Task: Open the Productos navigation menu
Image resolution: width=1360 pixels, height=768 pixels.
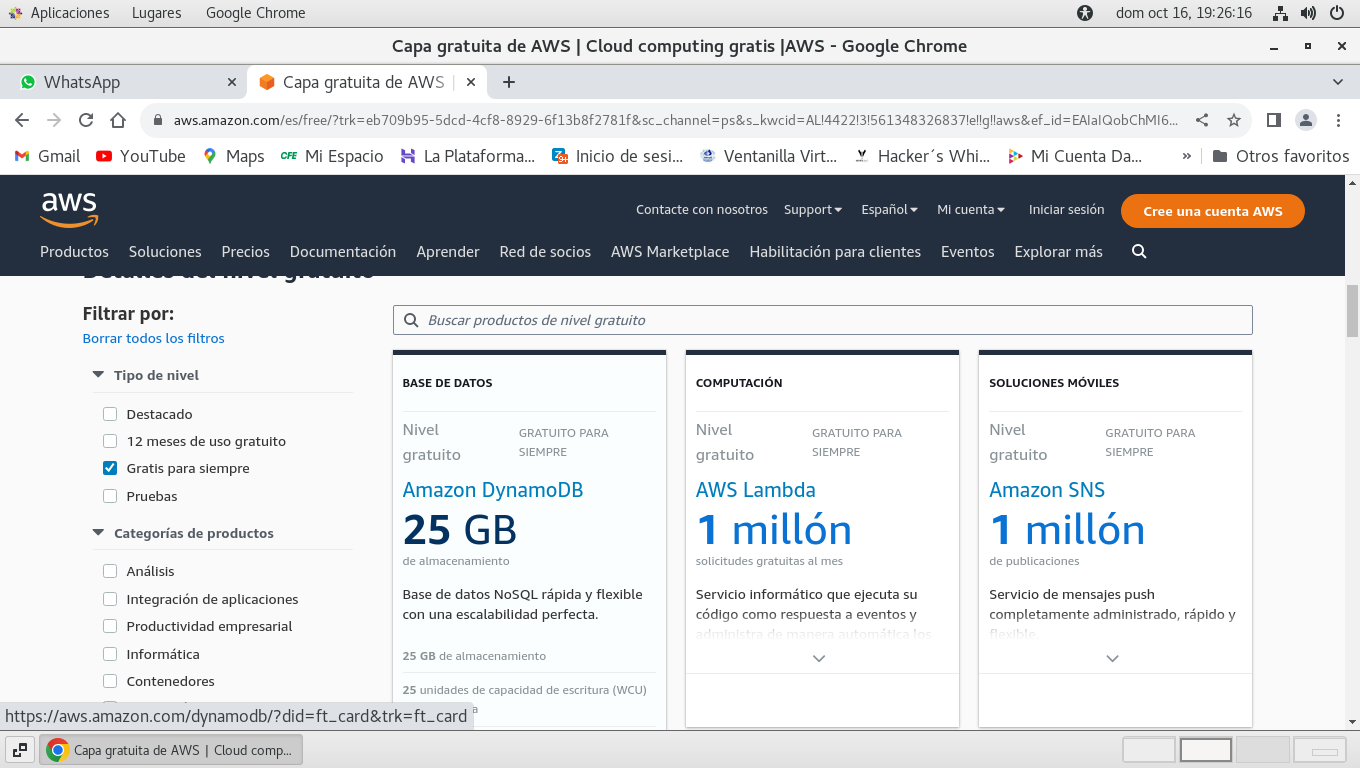Action: pyautogui.click(x=74, y=252)
